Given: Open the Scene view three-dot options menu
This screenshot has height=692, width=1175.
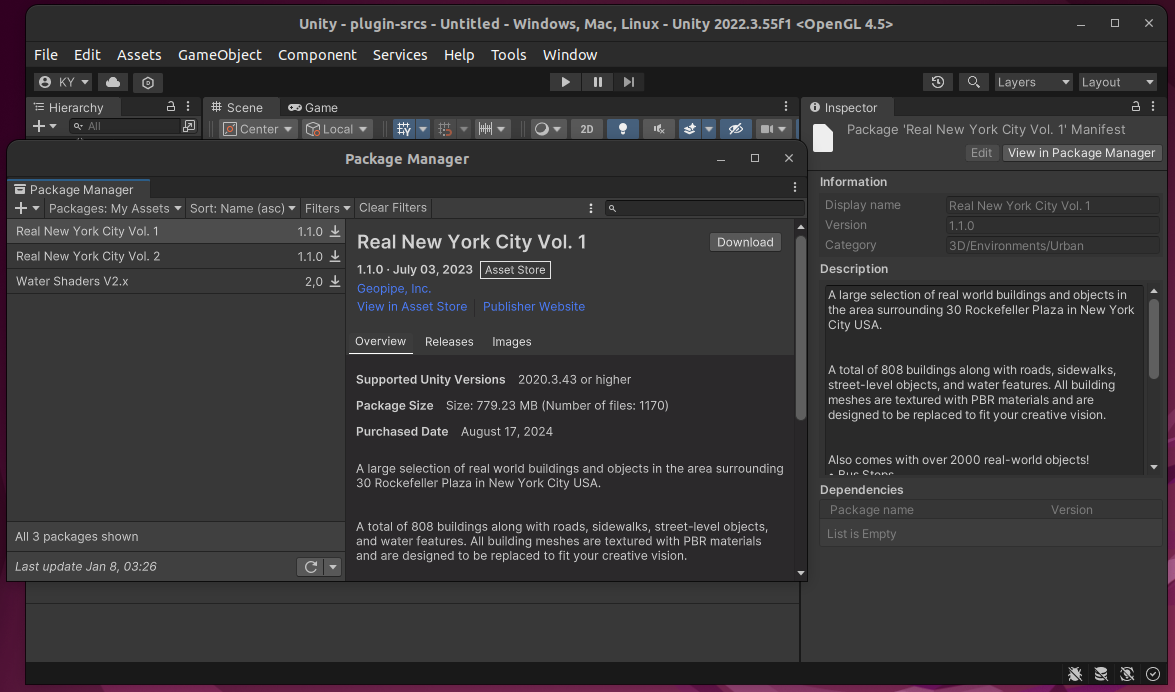Looking at the screenshot, I should click(x=786, y=106).
